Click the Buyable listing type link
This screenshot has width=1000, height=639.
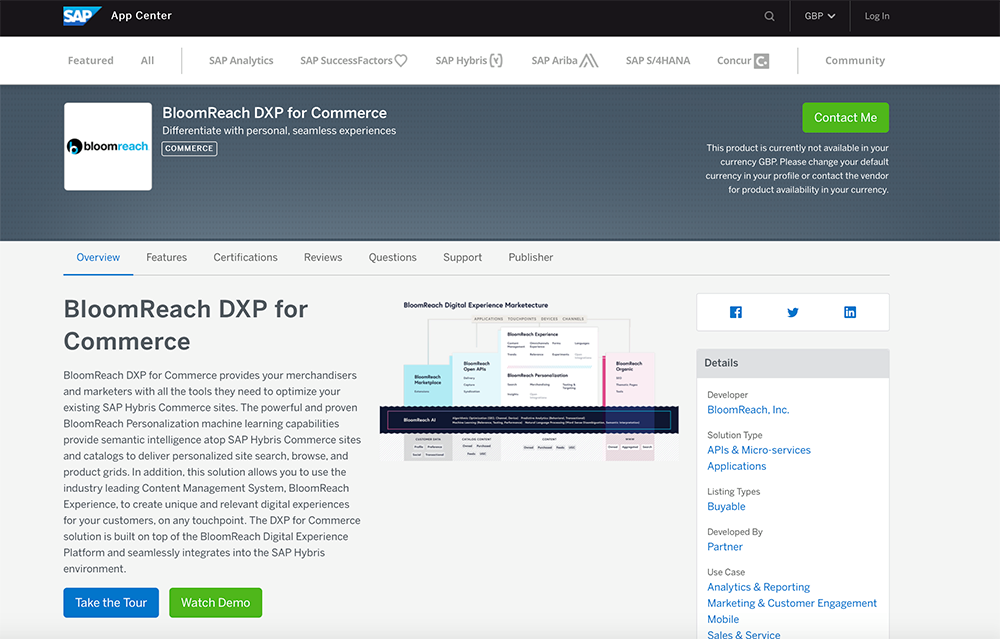(726, 506)
